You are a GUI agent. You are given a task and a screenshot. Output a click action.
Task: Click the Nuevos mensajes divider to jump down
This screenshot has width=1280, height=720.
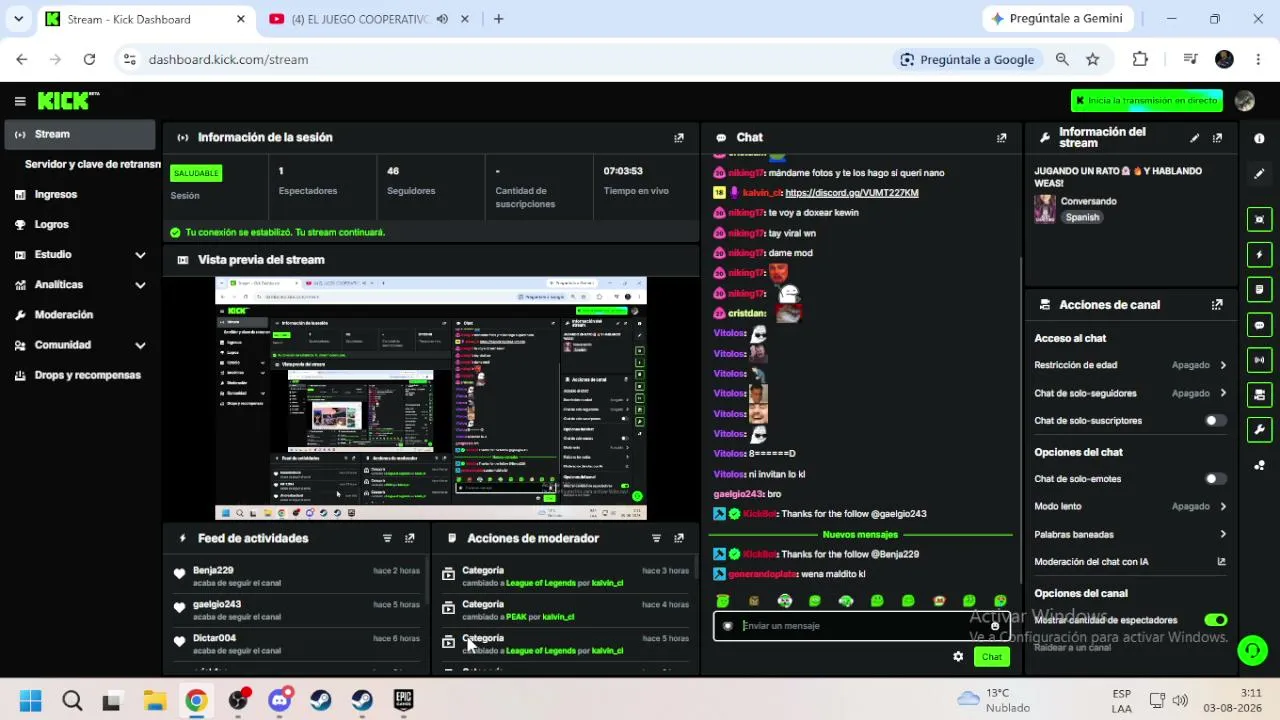point(860,535)
